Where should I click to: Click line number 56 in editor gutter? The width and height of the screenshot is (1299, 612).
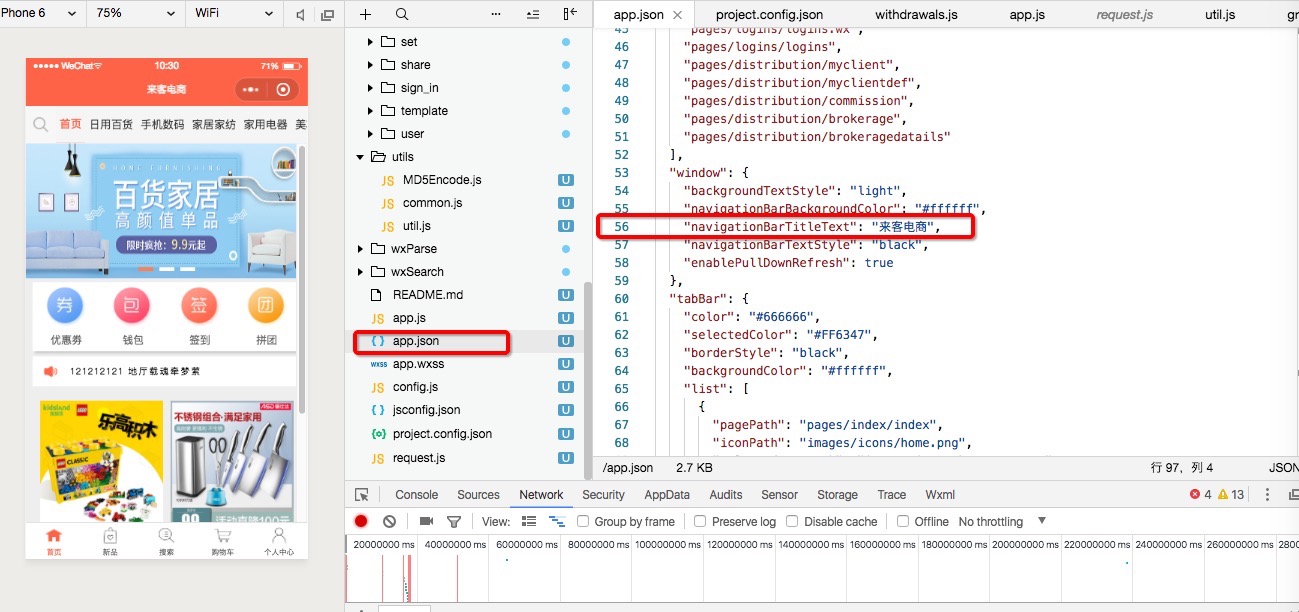(x=622, y=227)
